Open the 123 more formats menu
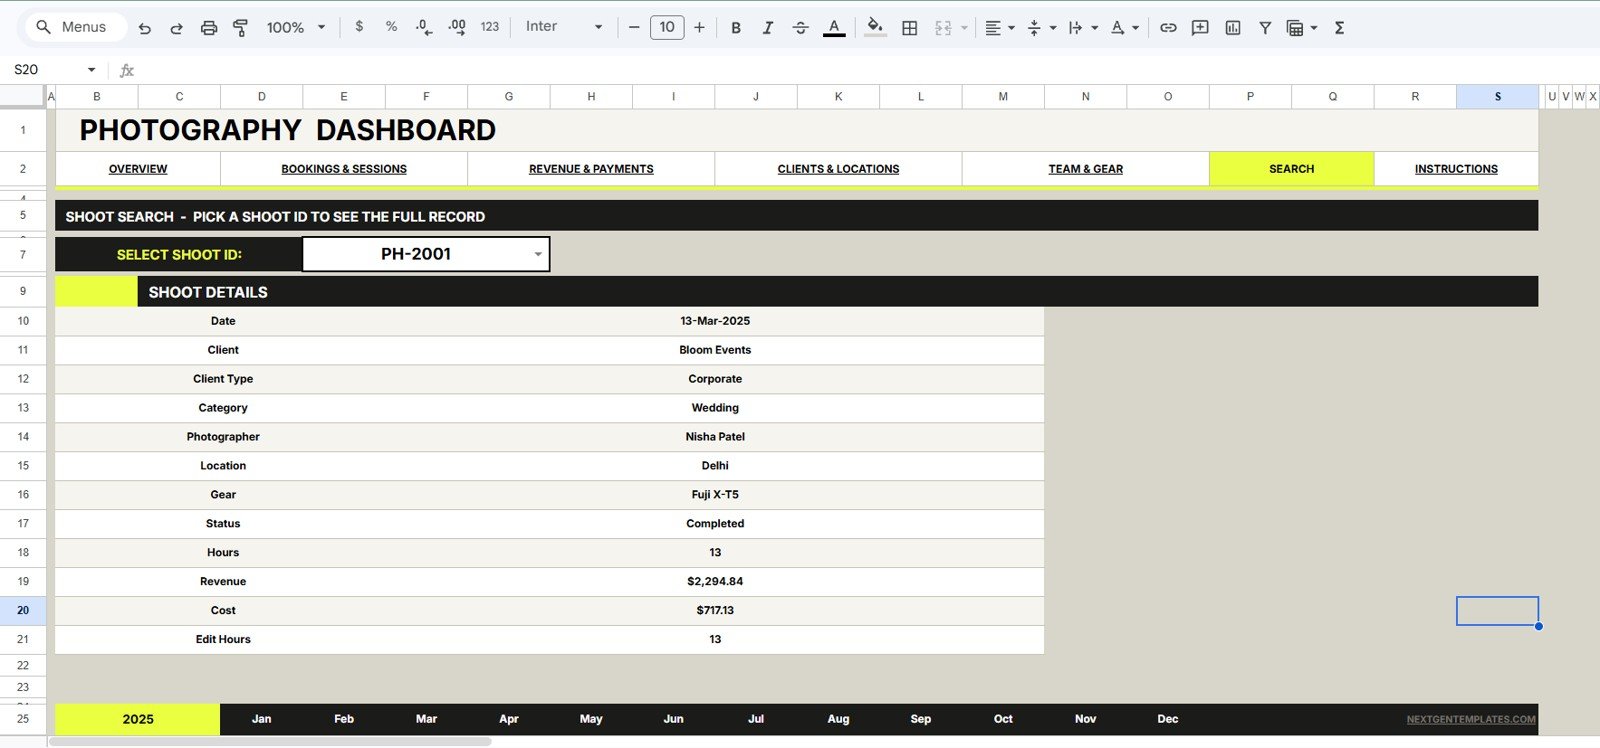Viewport: 1600px width, 748px height. point(490,27)
